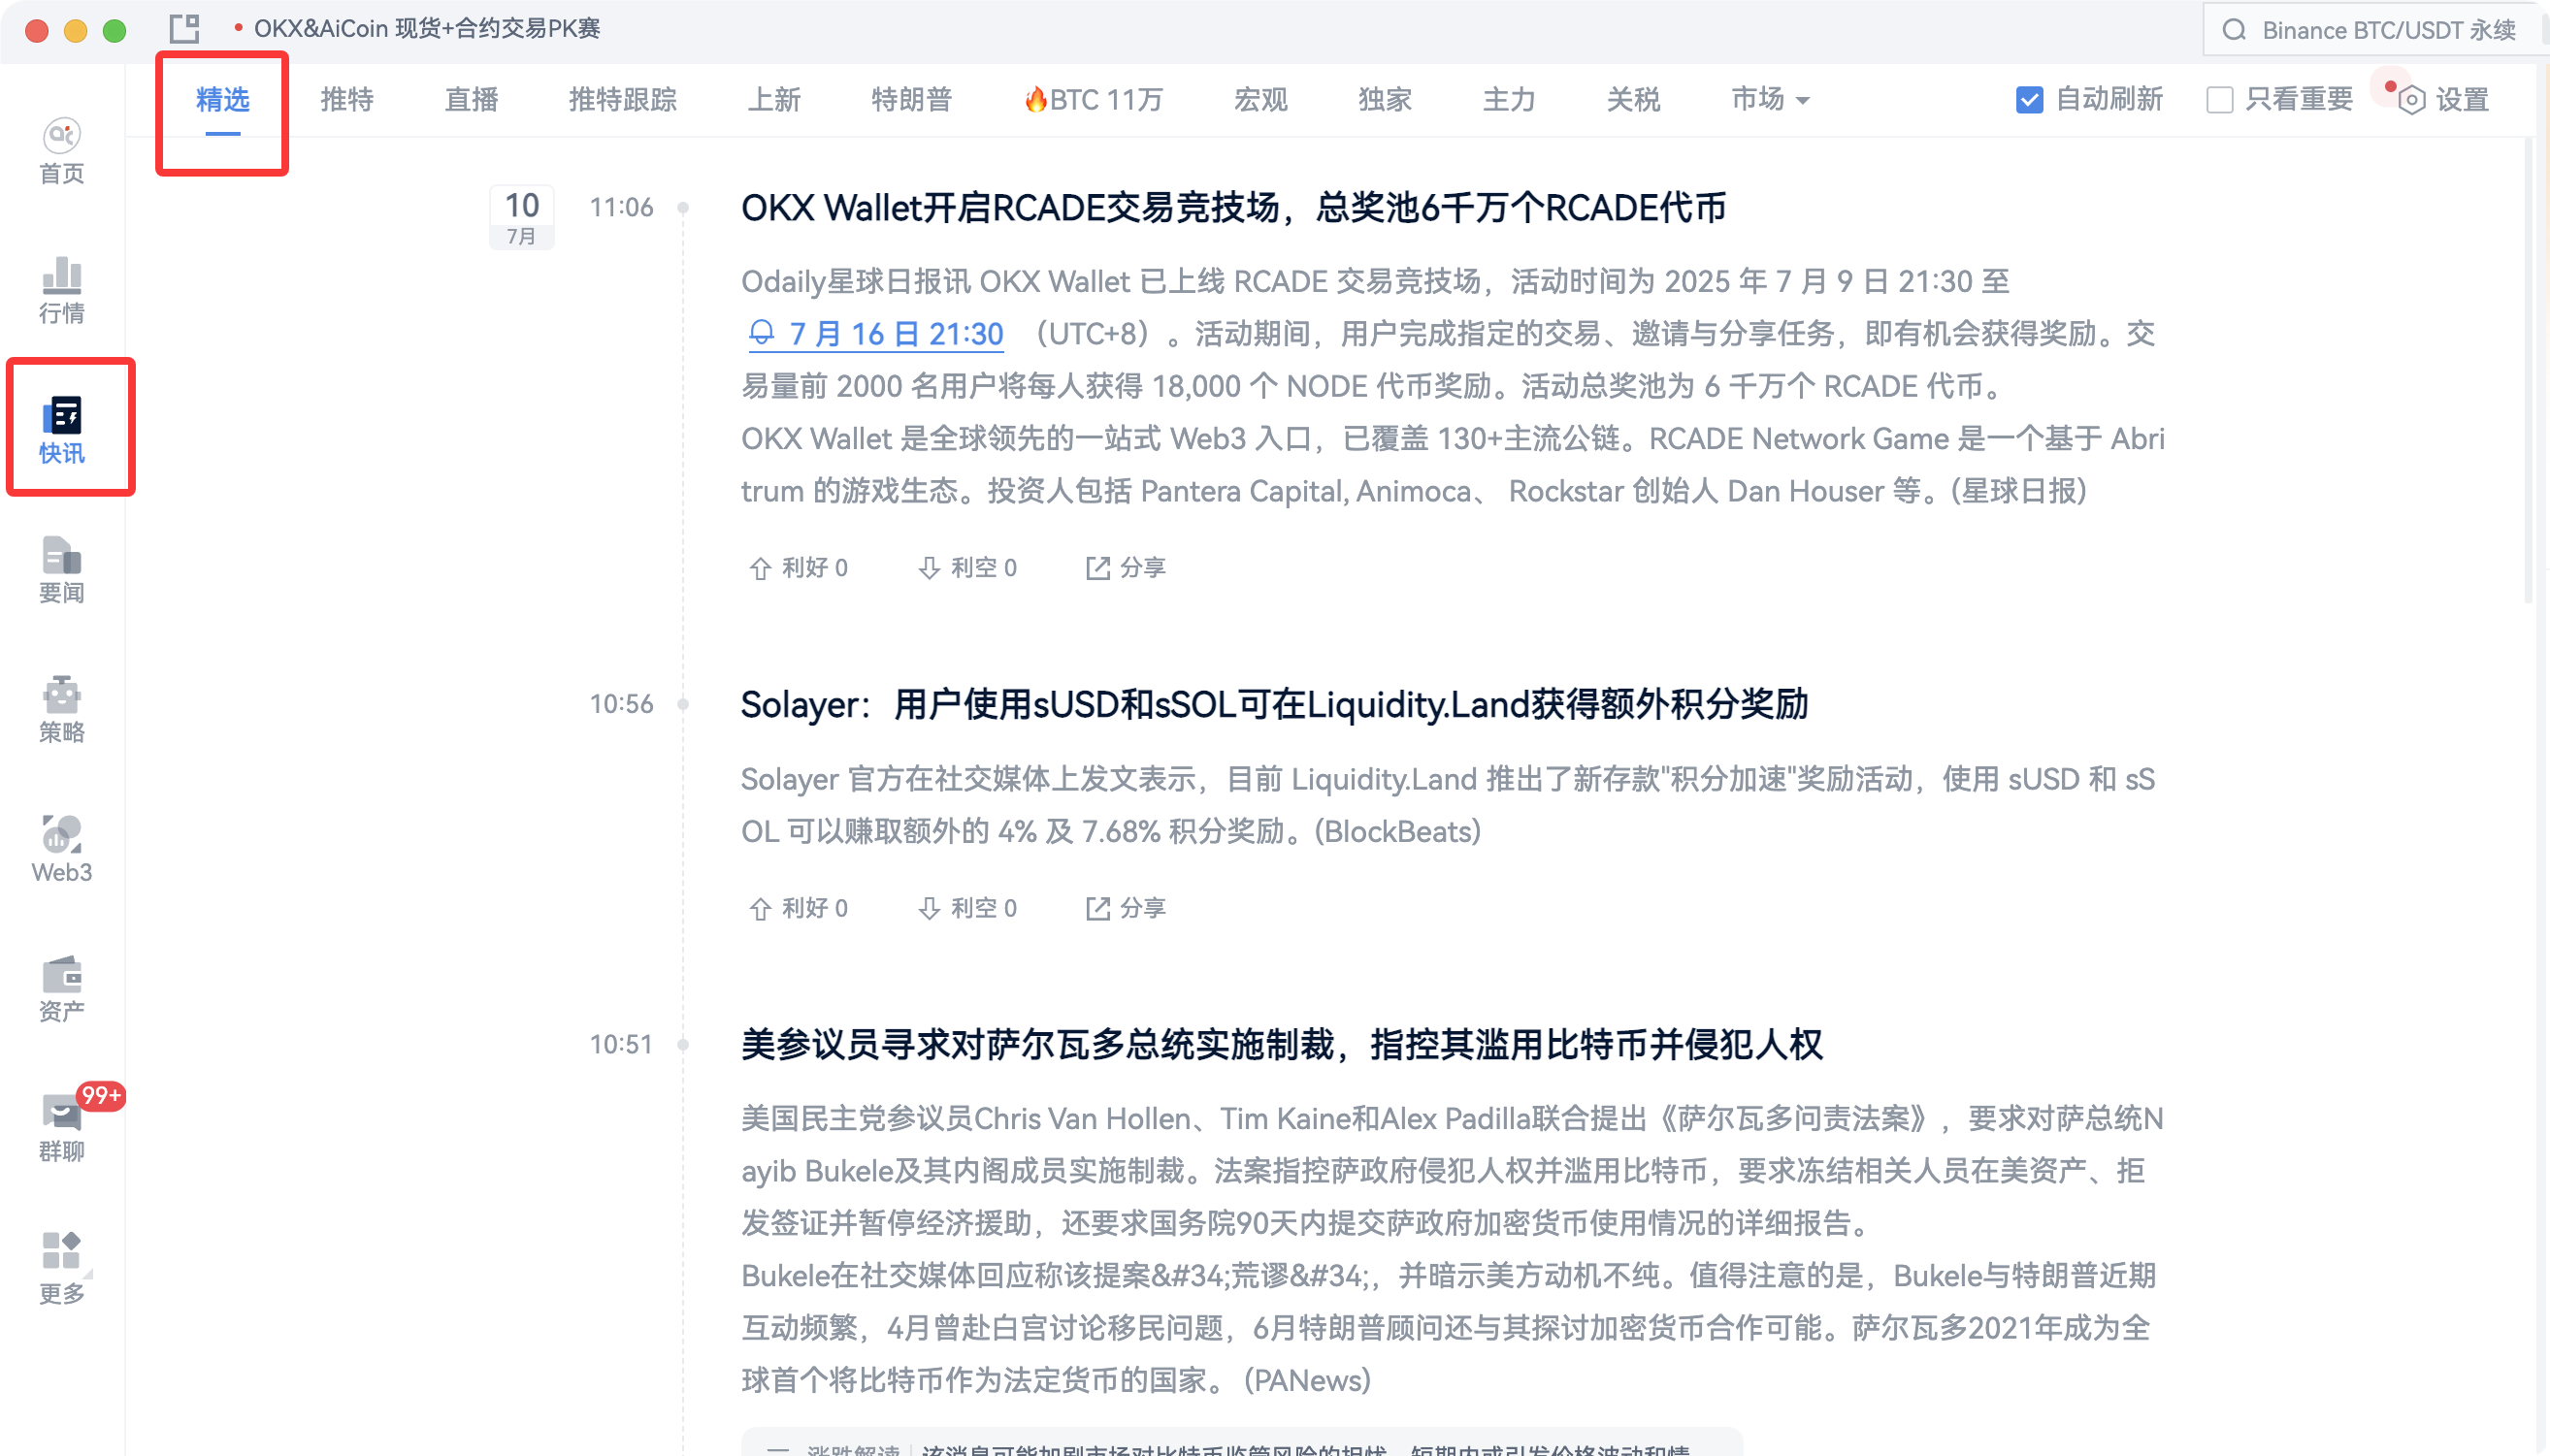Click bell reminder 7月16日 21:30
The height and width of the screenshot is (1456, 2550).
[x=876, y=334]
